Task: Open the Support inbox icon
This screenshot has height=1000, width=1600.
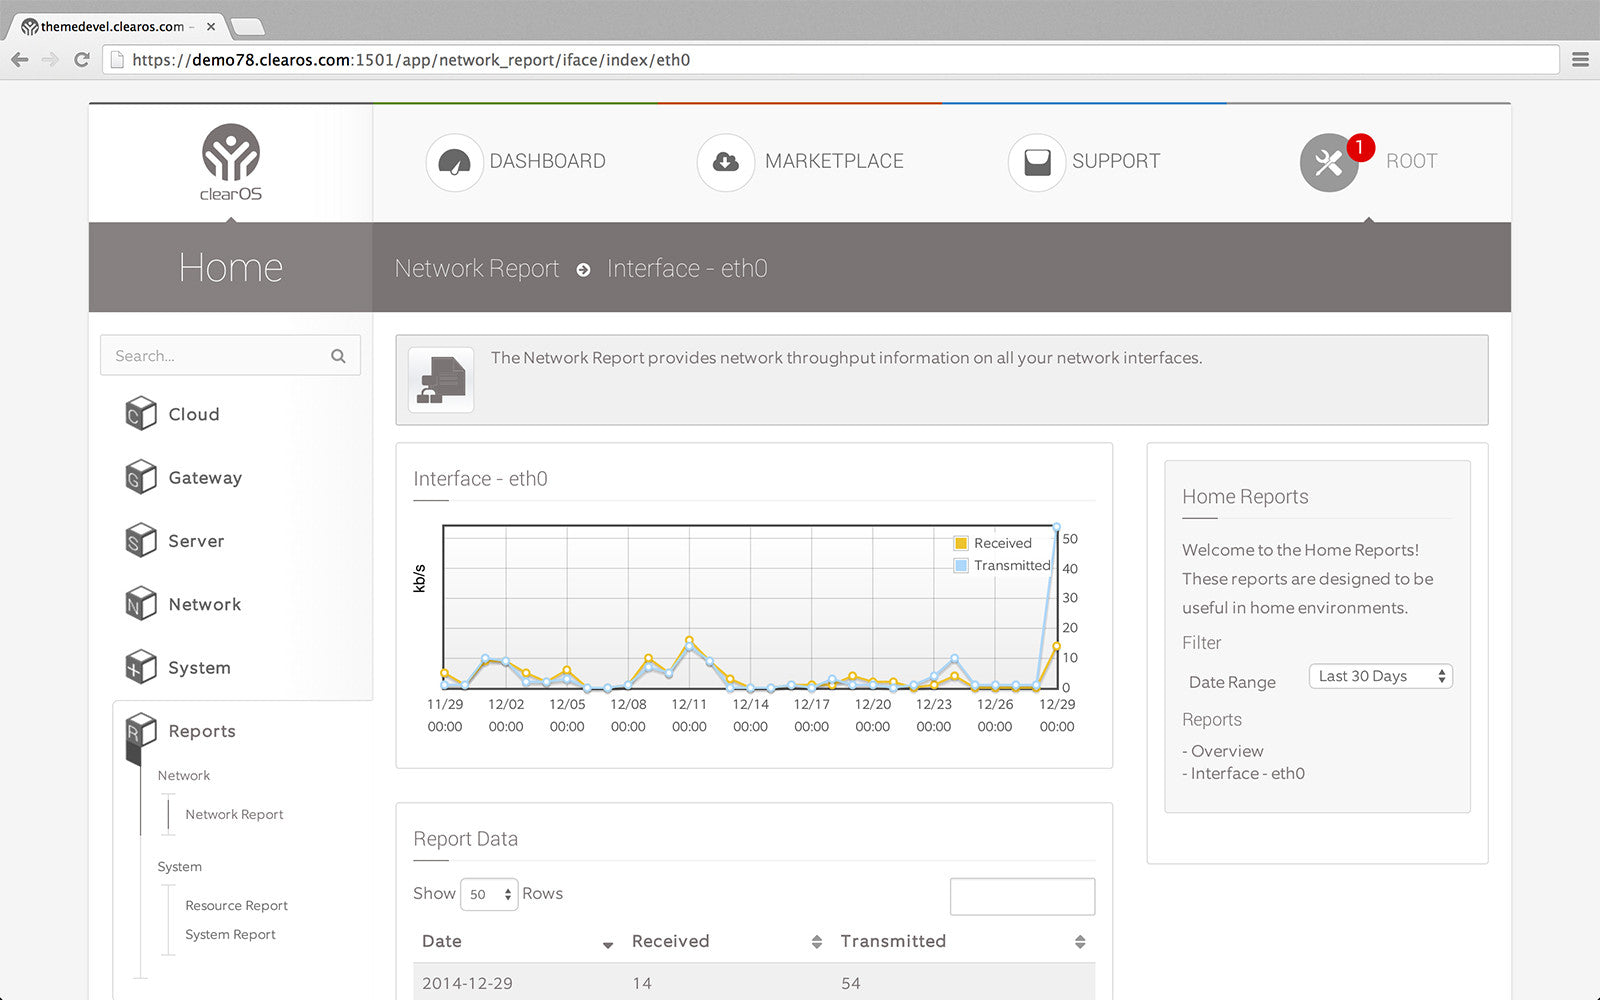Action: [x=1037, y=162]
